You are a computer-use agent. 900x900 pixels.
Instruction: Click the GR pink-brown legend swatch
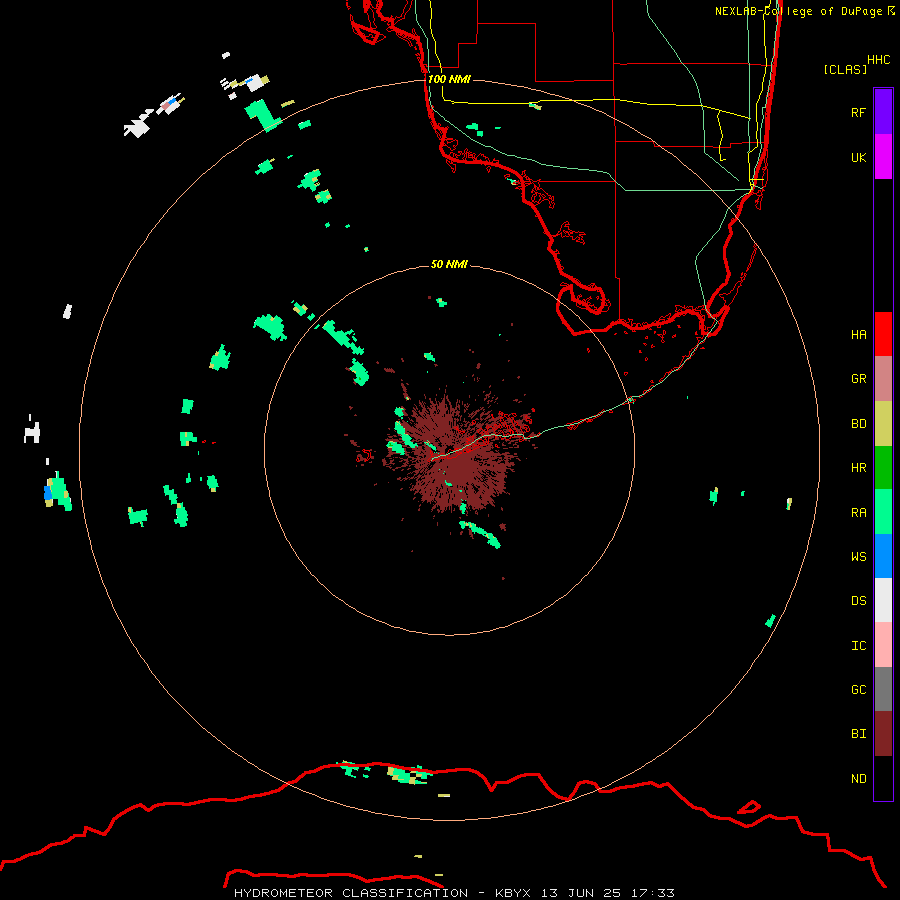click(x=883, y=379)
